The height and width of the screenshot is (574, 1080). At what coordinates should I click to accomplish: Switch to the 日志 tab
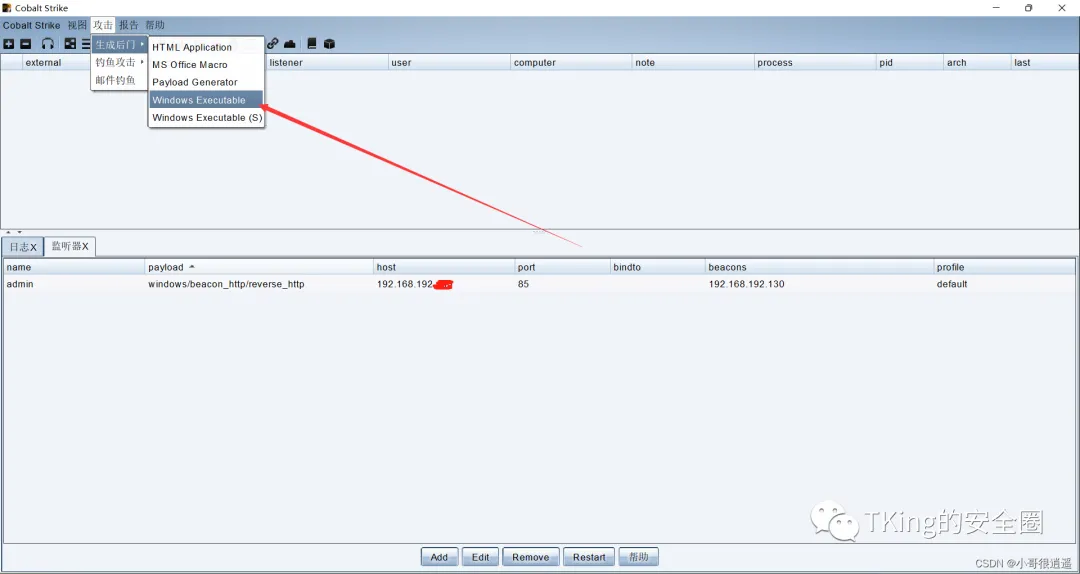point(23,247)
